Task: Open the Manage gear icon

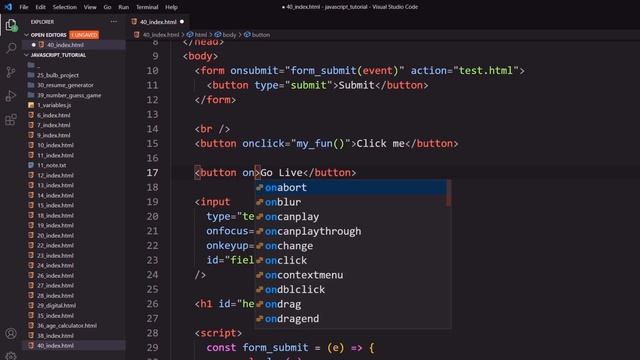Action: [11, 356]
